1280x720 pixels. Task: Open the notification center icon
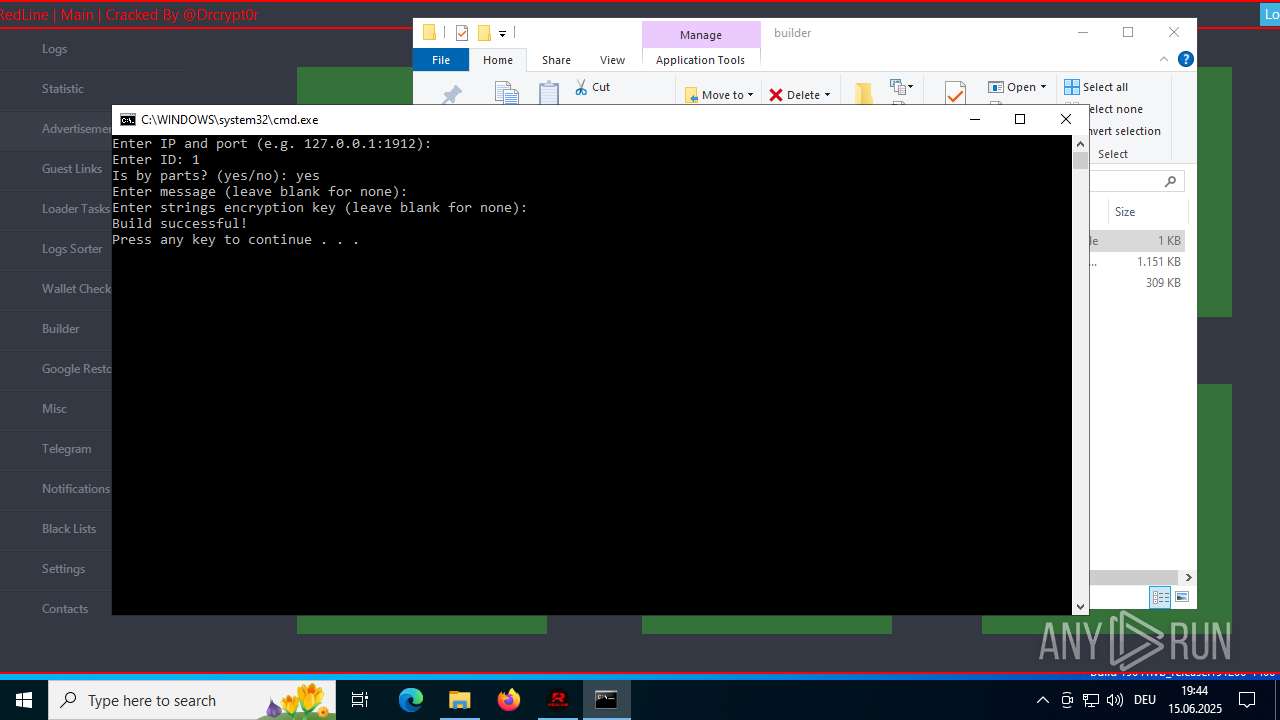1247,700
